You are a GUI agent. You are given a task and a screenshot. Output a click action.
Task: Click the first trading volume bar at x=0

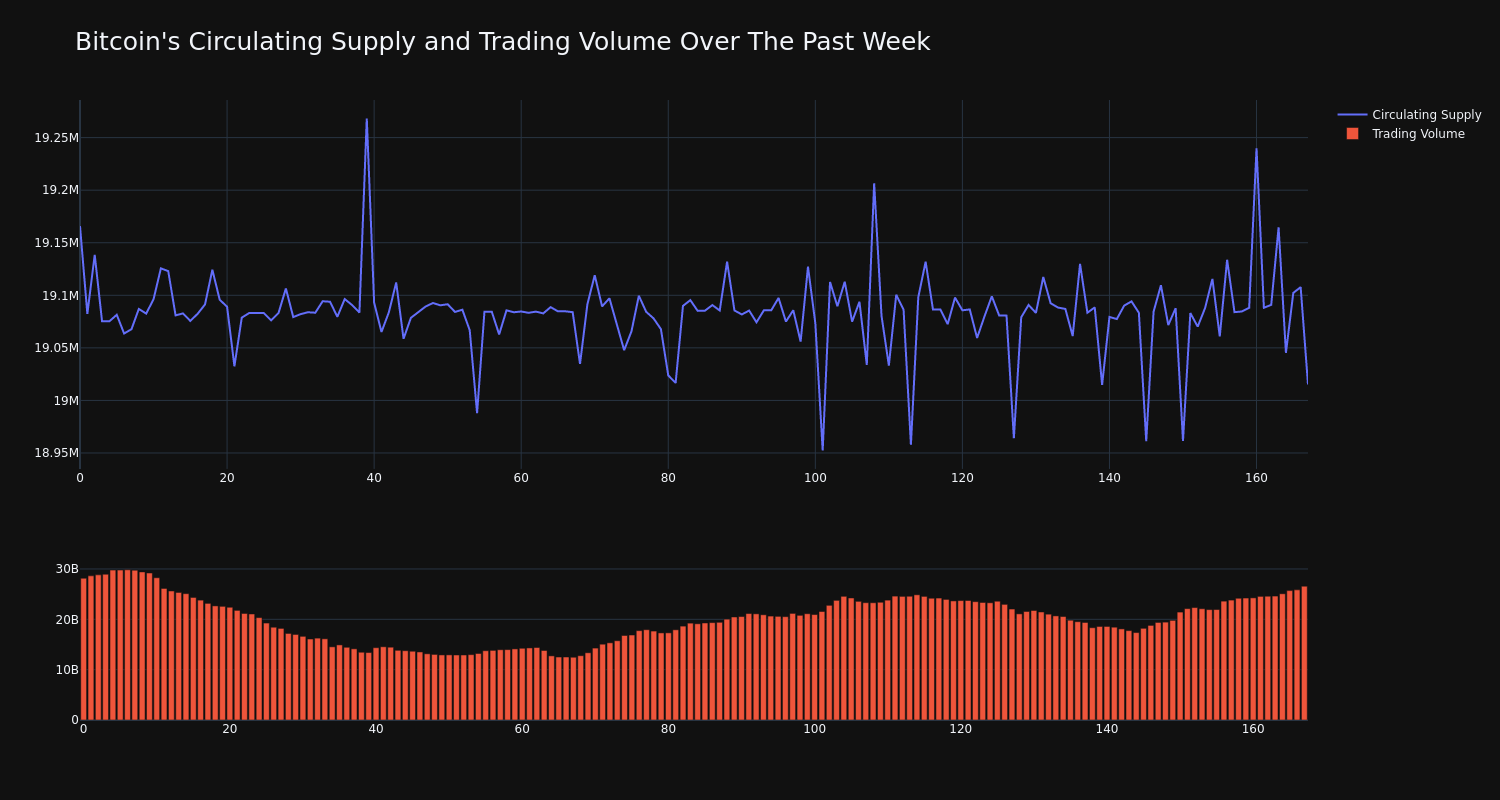83,649
